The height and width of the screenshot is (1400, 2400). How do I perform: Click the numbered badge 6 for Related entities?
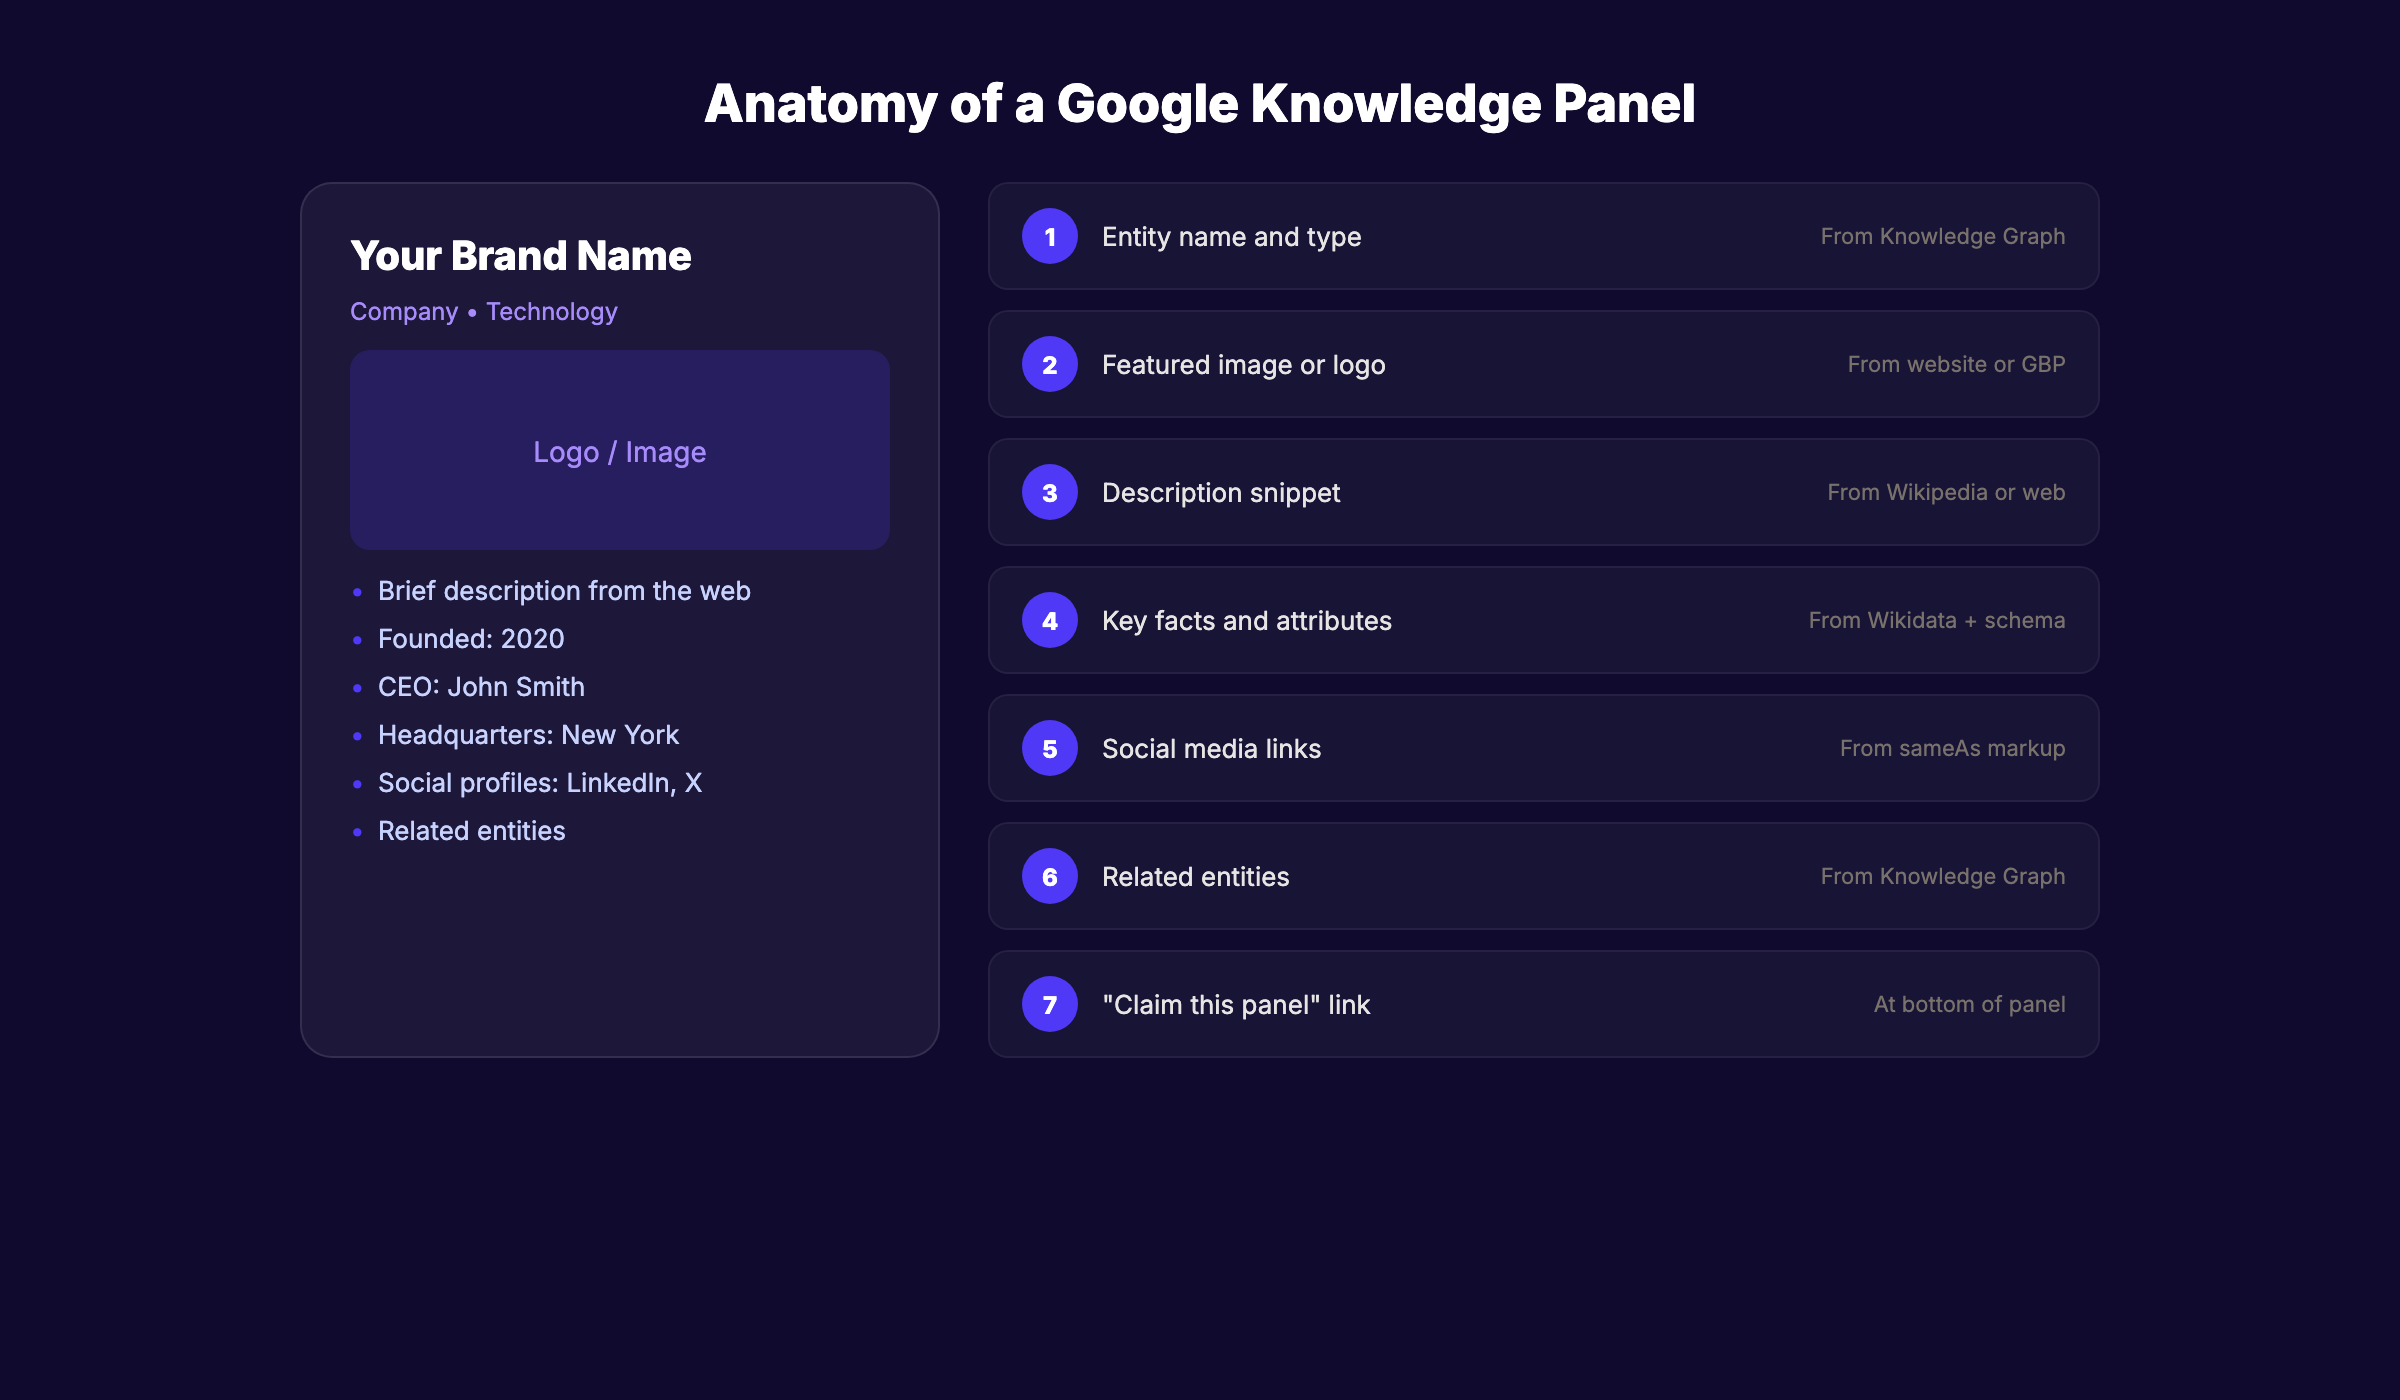[x=1049, y=876]
